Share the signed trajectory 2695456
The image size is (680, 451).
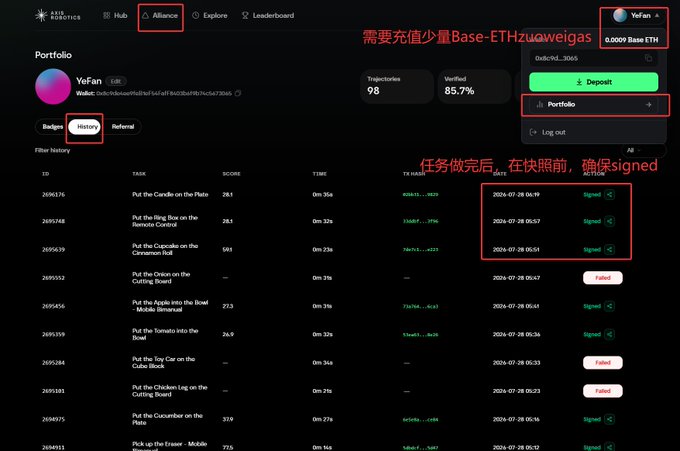(609, 306)
